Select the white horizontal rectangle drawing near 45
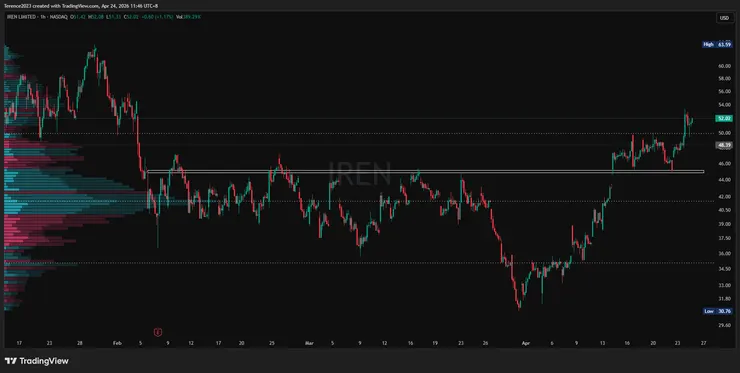Viewport: 740px width, 373px height. click(x=426, y=172)
